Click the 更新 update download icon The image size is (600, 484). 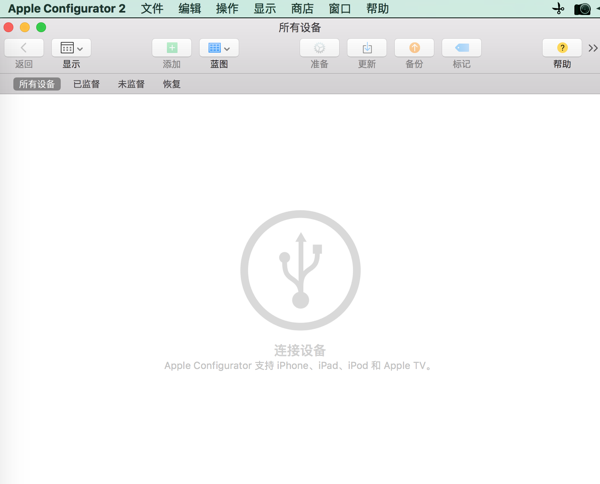point(367,48)
